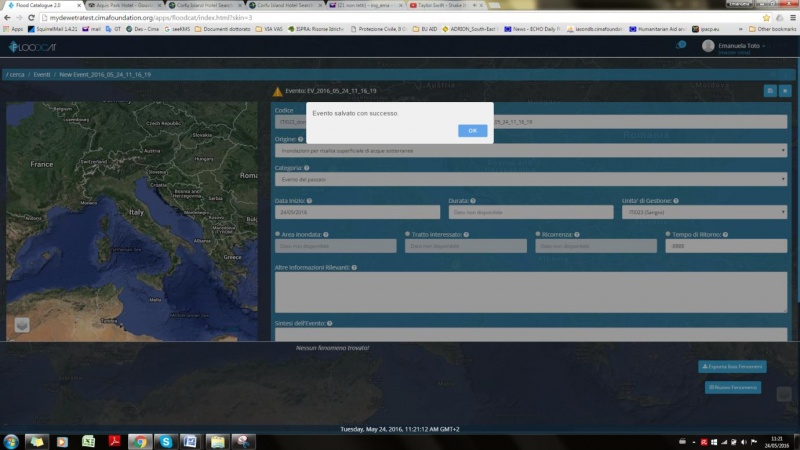Click the Tratto Interessato help icon
The width and height of the screenshot is (800, 450).
point(466,235)
